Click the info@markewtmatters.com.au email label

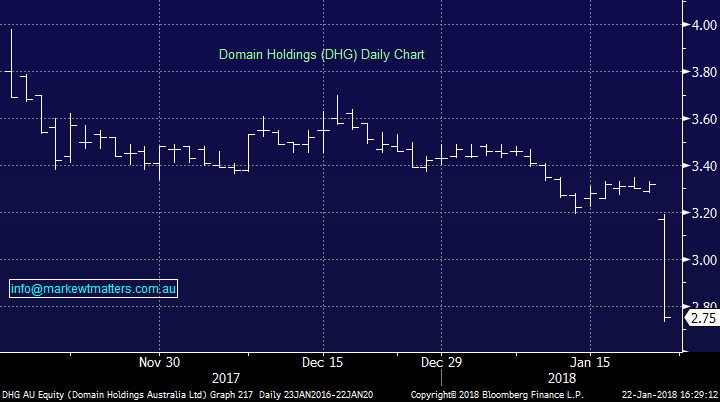(93, 289)
